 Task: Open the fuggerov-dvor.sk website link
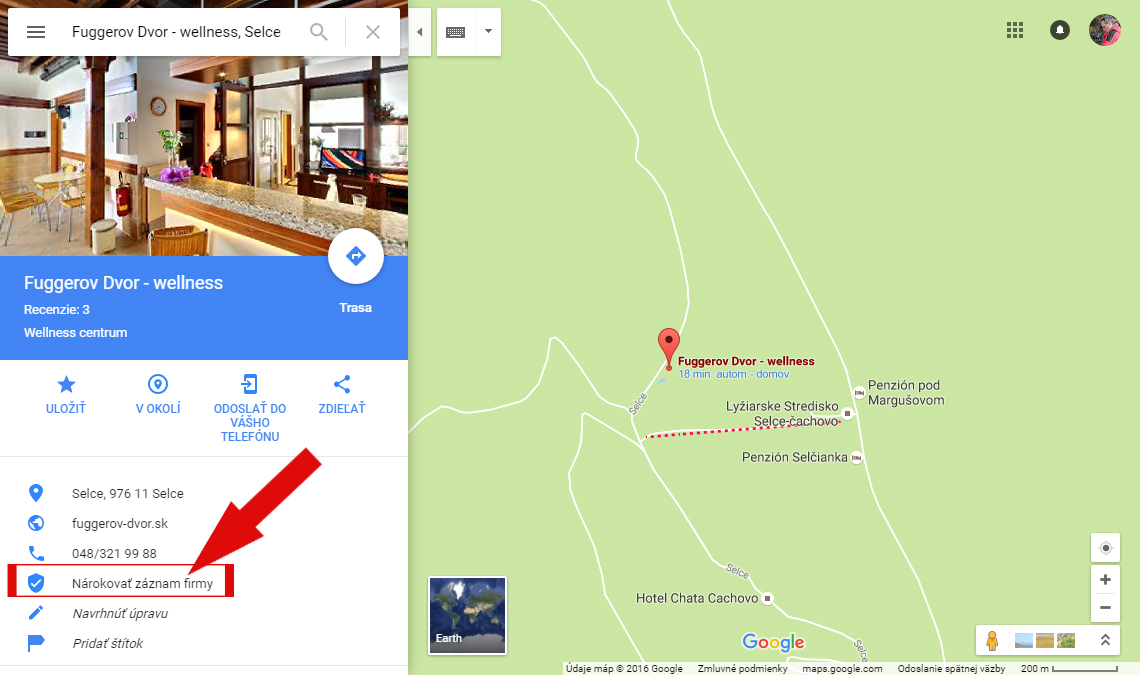[x=120, y=523]
